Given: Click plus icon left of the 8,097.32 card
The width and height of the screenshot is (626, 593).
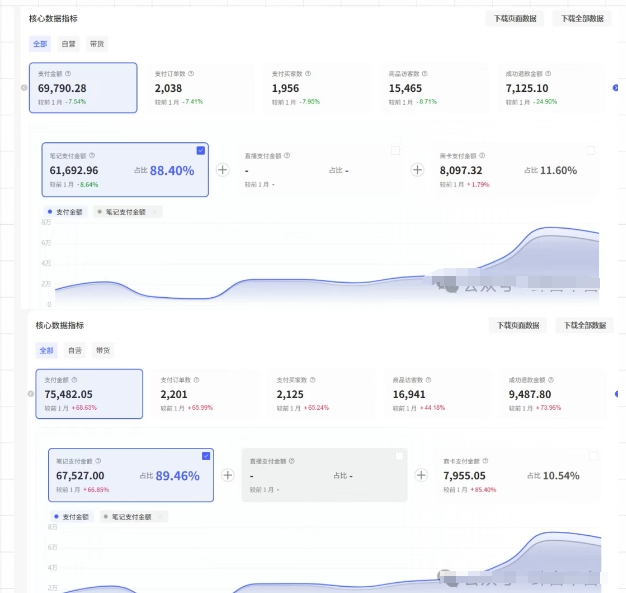Looking at the screenshot, I should [417, 170].
